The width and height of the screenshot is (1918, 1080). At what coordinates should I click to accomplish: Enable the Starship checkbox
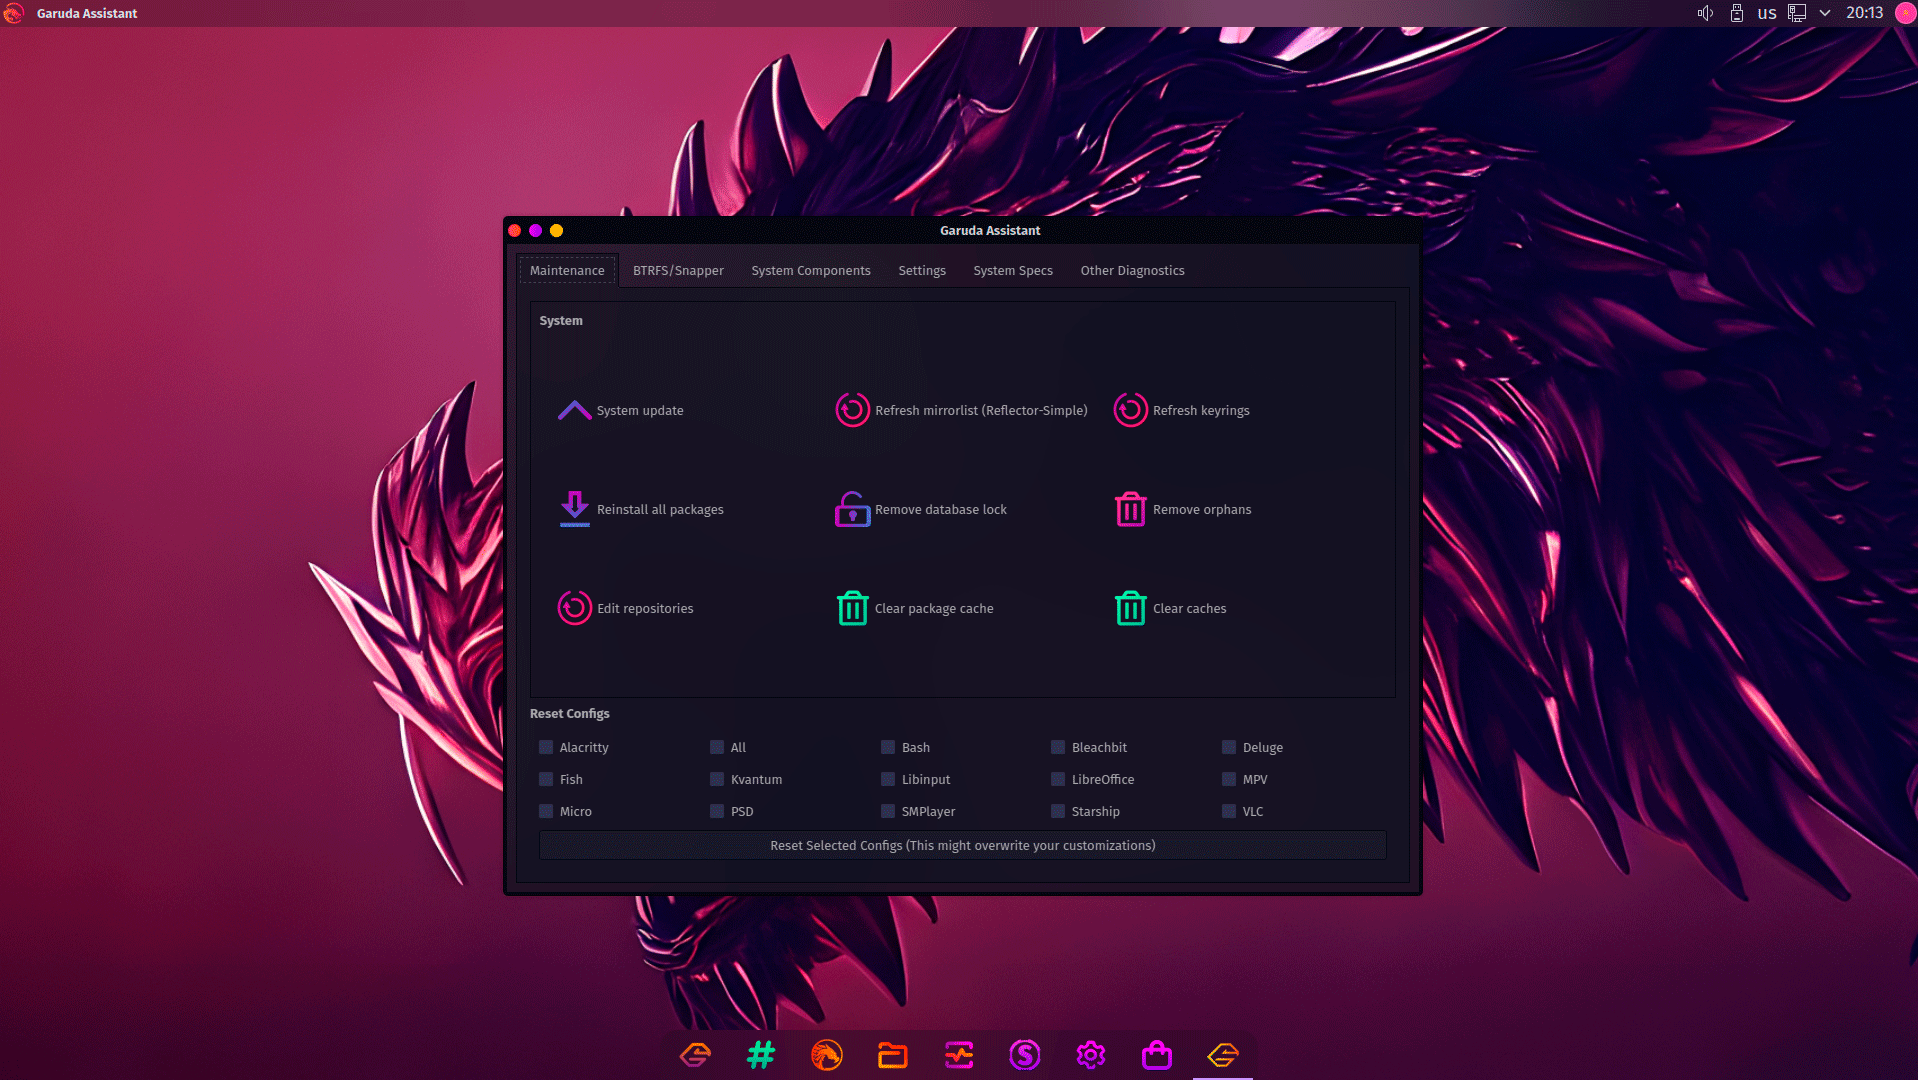[x=1058, y=811]
